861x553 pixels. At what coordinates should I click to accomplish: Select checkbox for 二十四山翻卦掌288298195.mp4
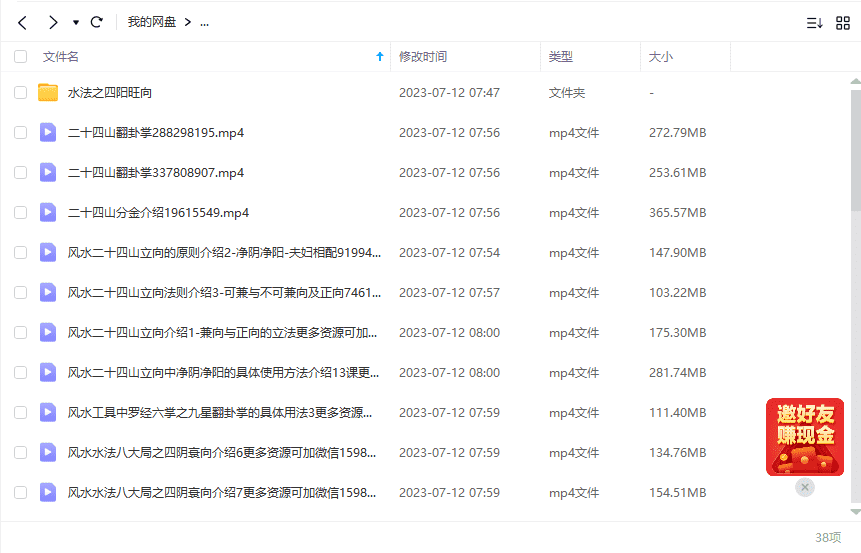pos(21,133)
